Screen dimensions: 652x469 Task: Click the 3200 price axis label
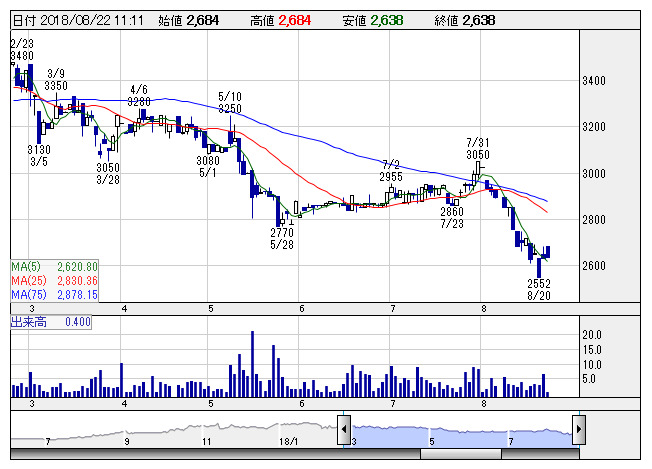click(x=594, y=127)
